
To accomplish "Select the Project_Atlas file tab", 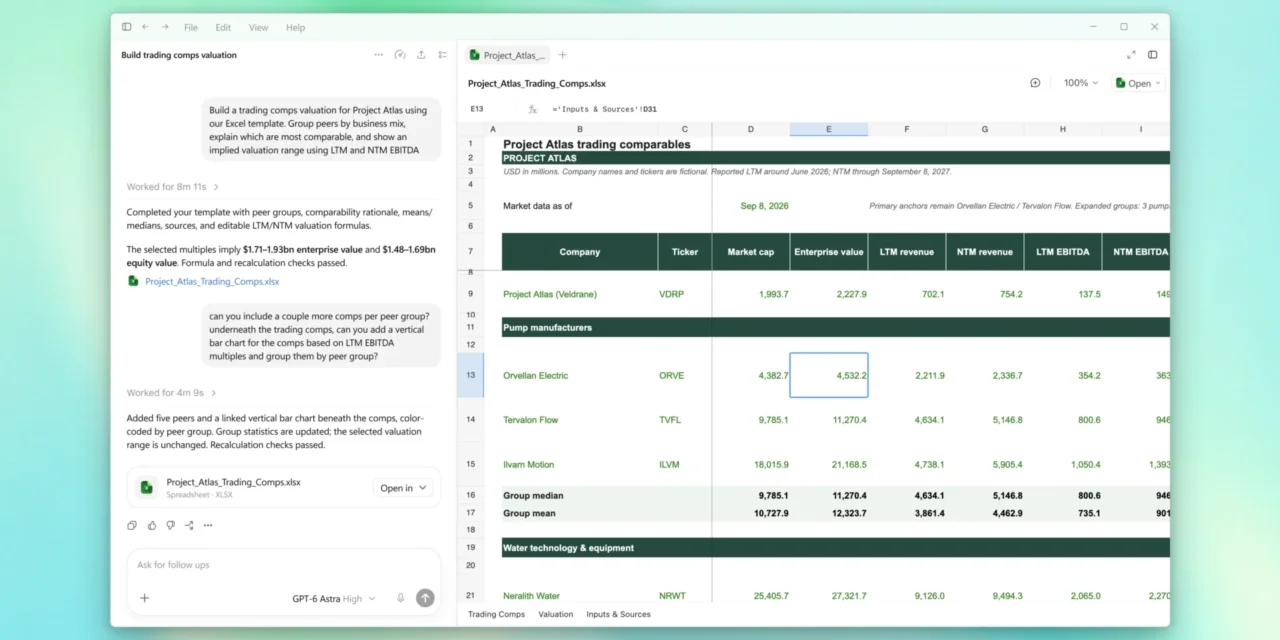I will (507, 55).
